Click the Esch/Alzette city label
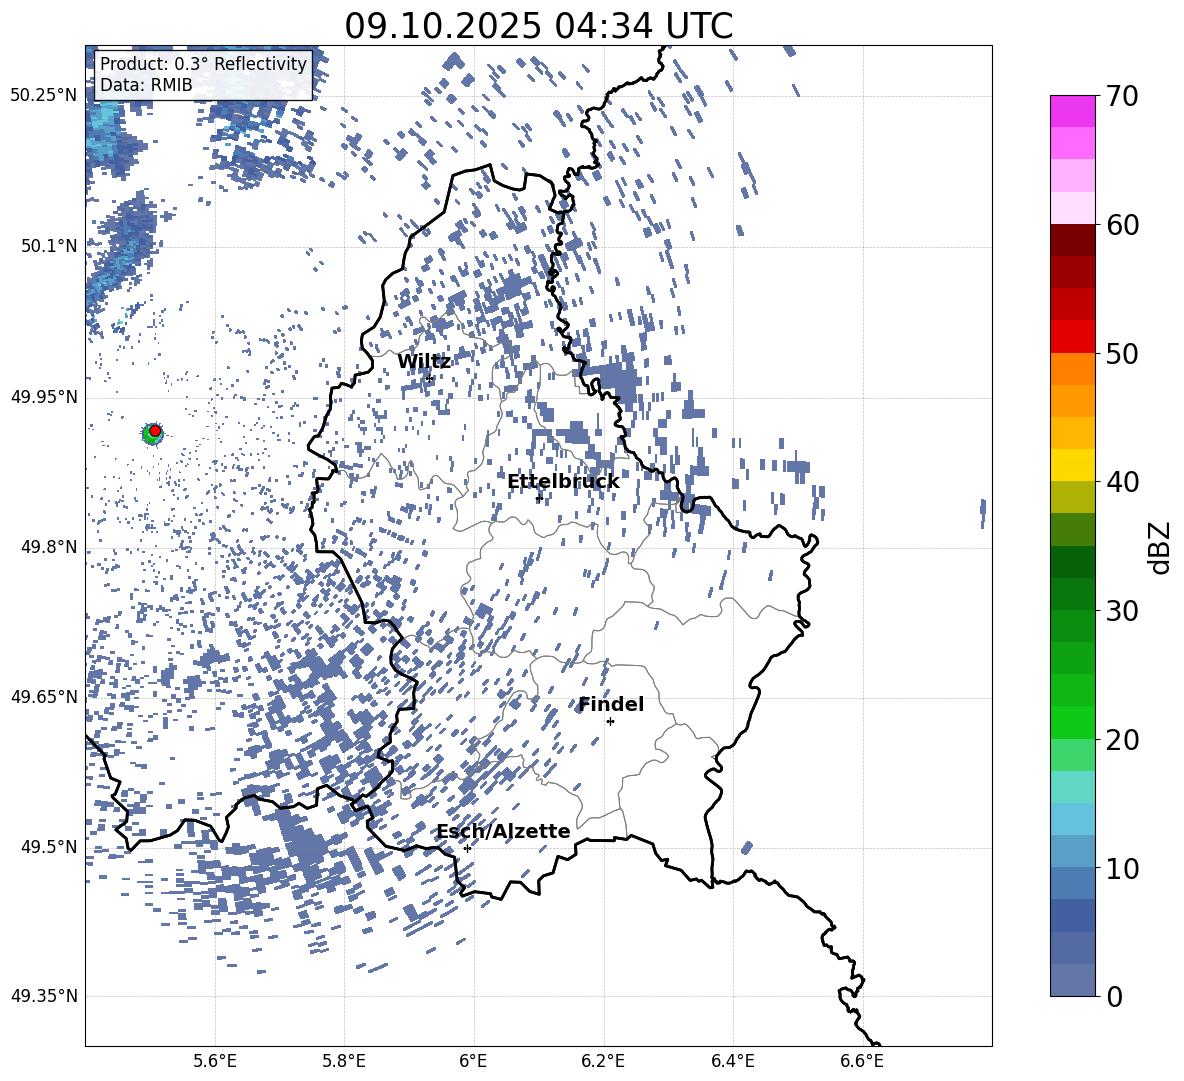The width and height of the screenshot is (1184, 1081). tap(503, 831)
